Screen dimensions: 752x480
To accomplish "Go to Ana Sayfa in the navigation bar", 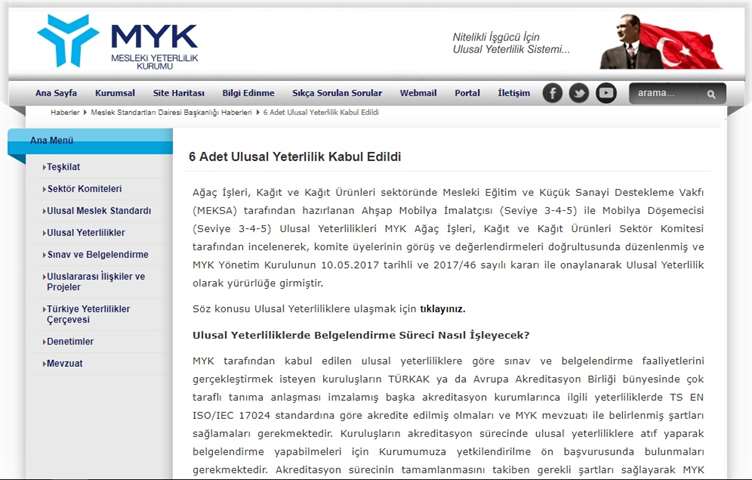I will click(56, 93).
